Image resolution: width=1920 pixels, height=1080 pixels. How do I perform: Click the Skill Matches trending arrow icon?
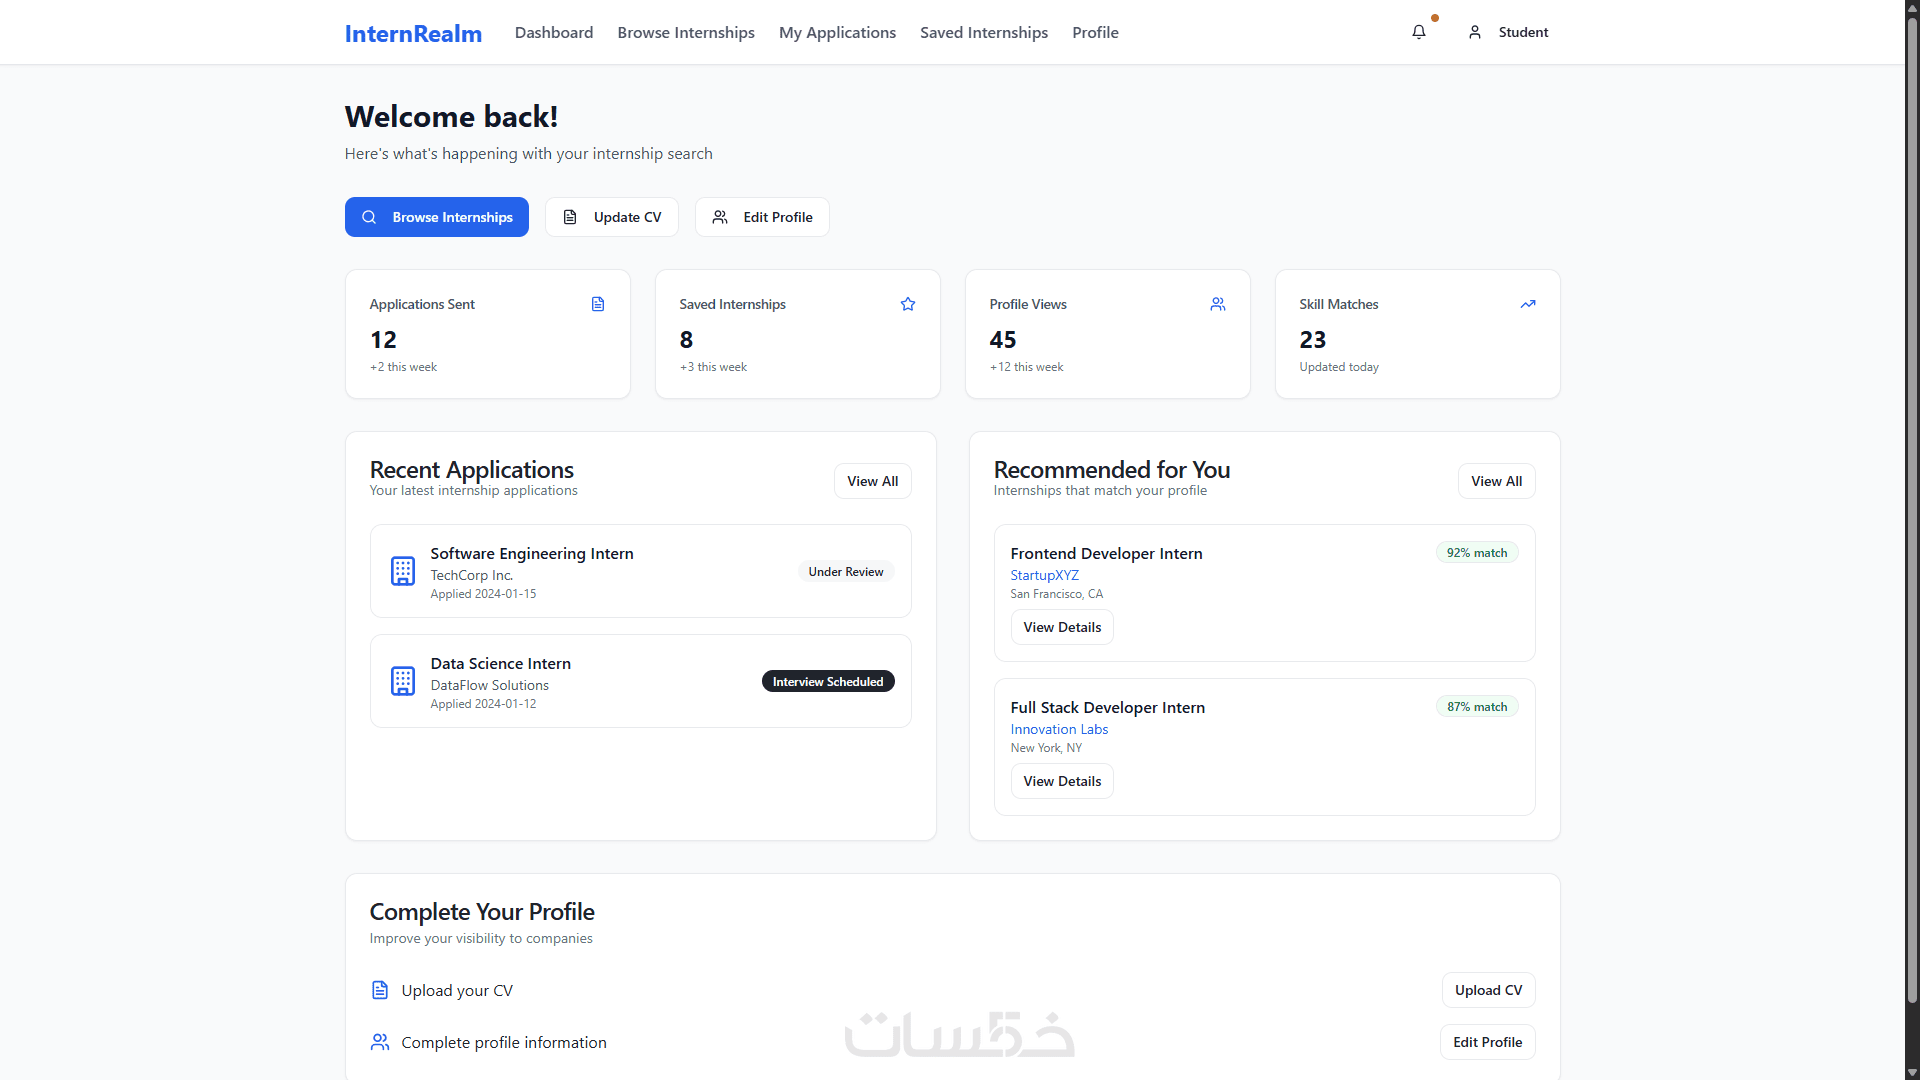click(x=1527, y=304)
